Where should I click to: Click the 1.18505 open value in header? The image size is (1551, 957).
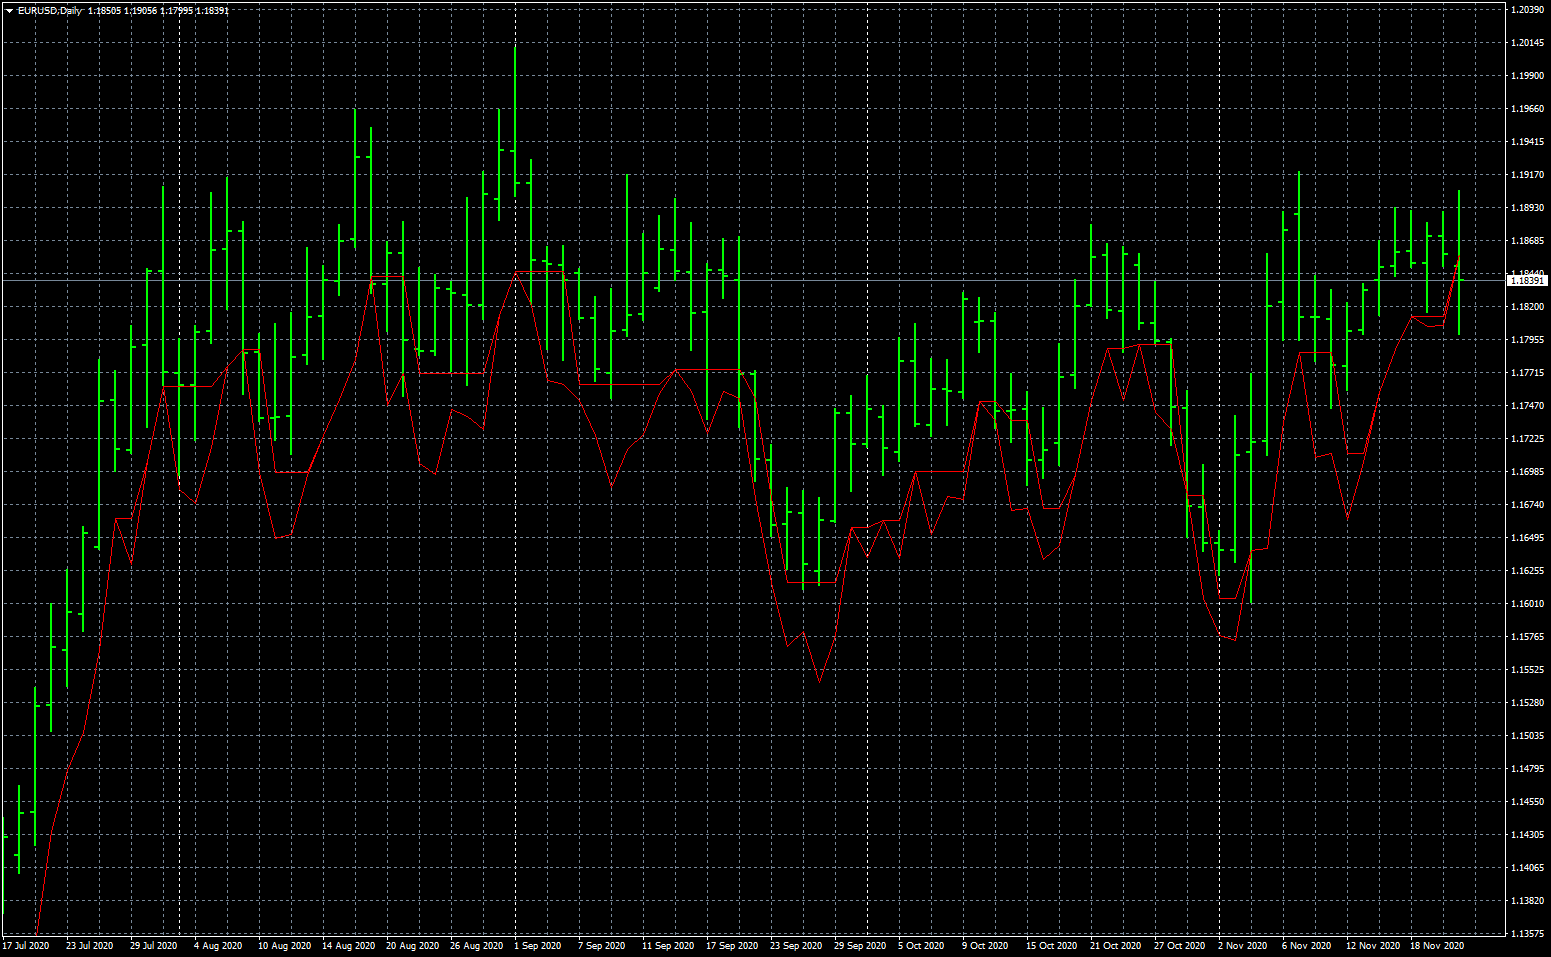(x=104, y=10)
